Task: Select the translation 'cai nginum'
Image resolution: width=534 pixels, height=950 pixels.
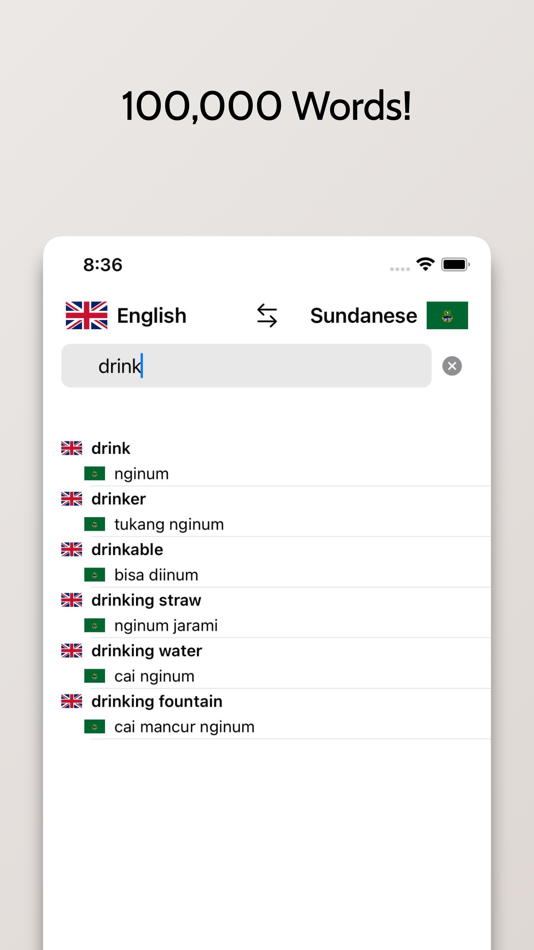Action: 155,676
